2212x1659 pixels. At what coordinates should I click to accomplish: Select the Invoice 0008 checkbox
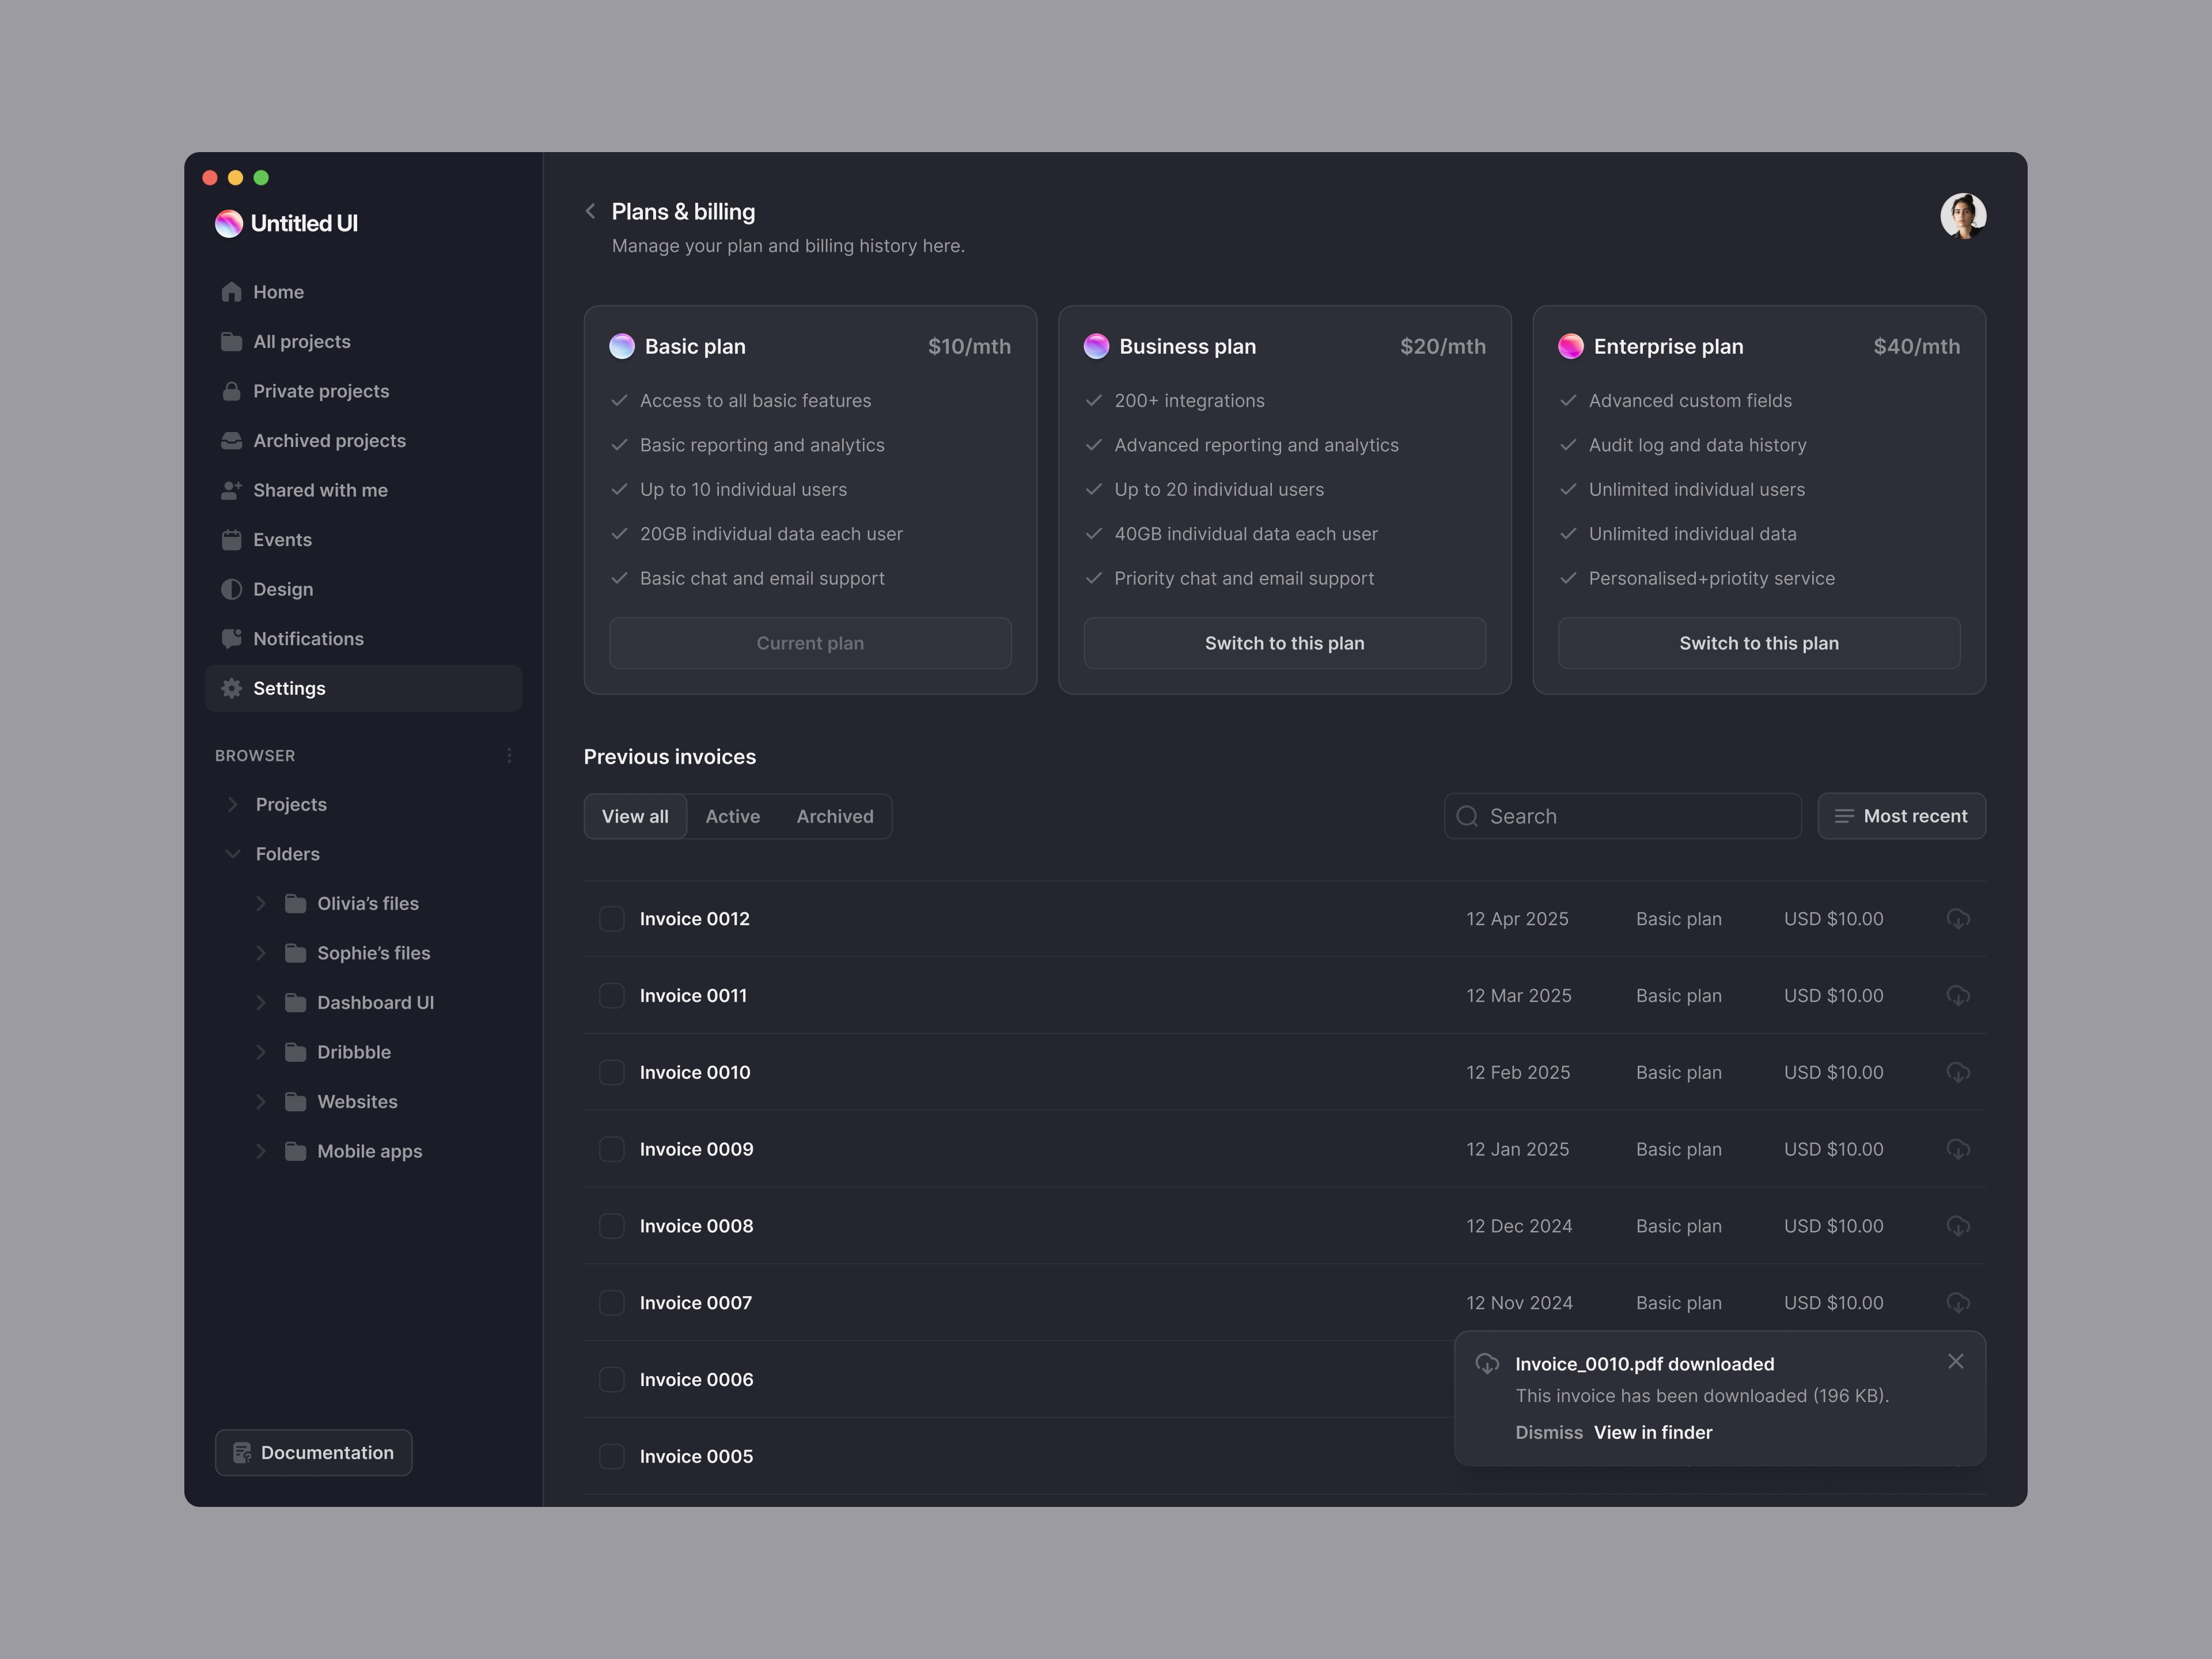click(x=611, y=1225)
